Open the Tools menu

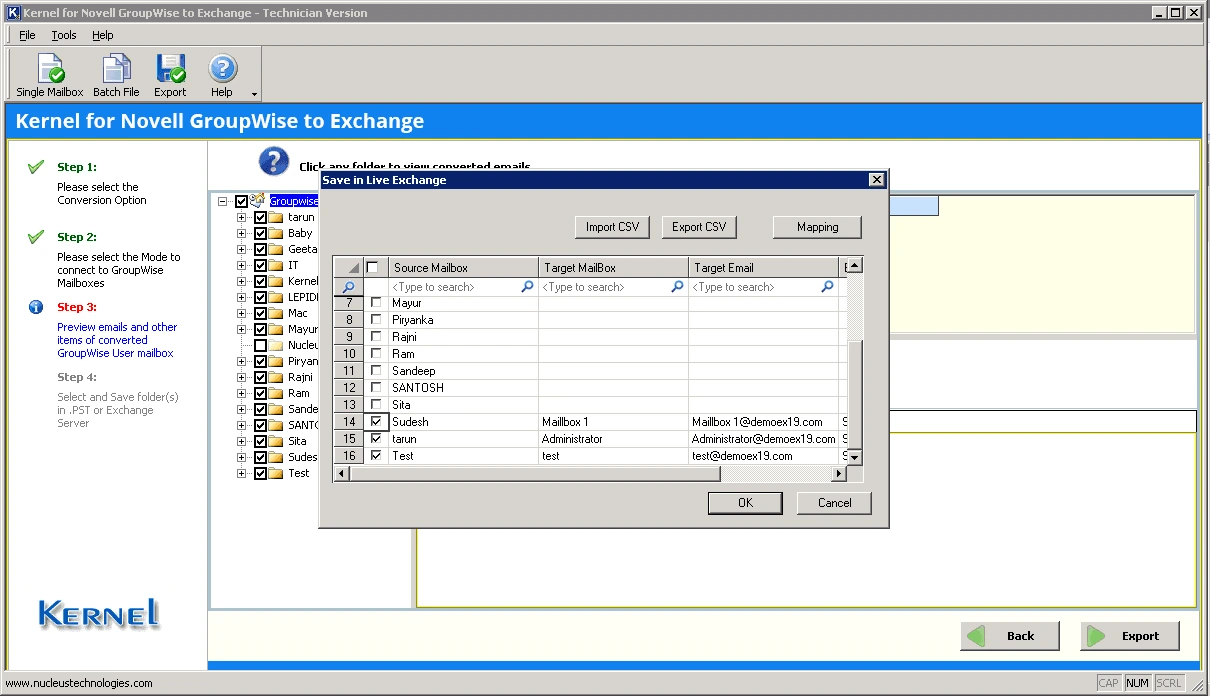coord(64,35)
